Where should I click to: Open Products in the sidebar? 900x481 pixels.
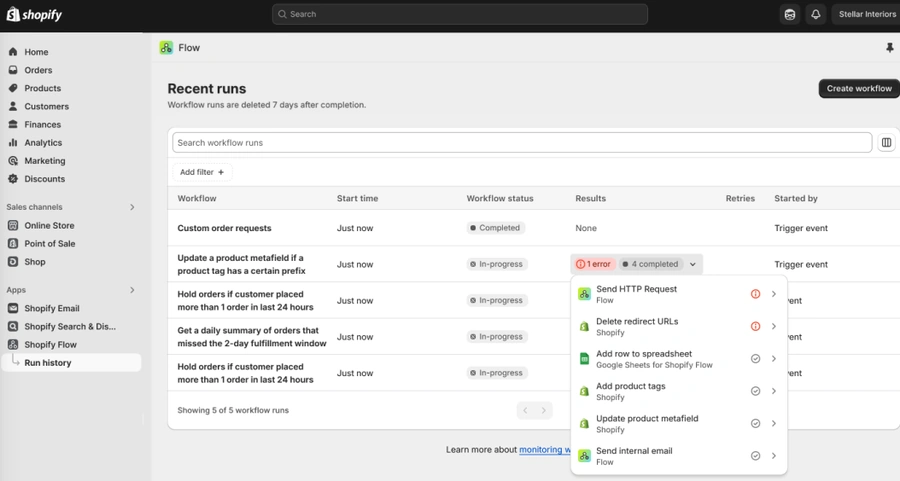click(42, 88)
